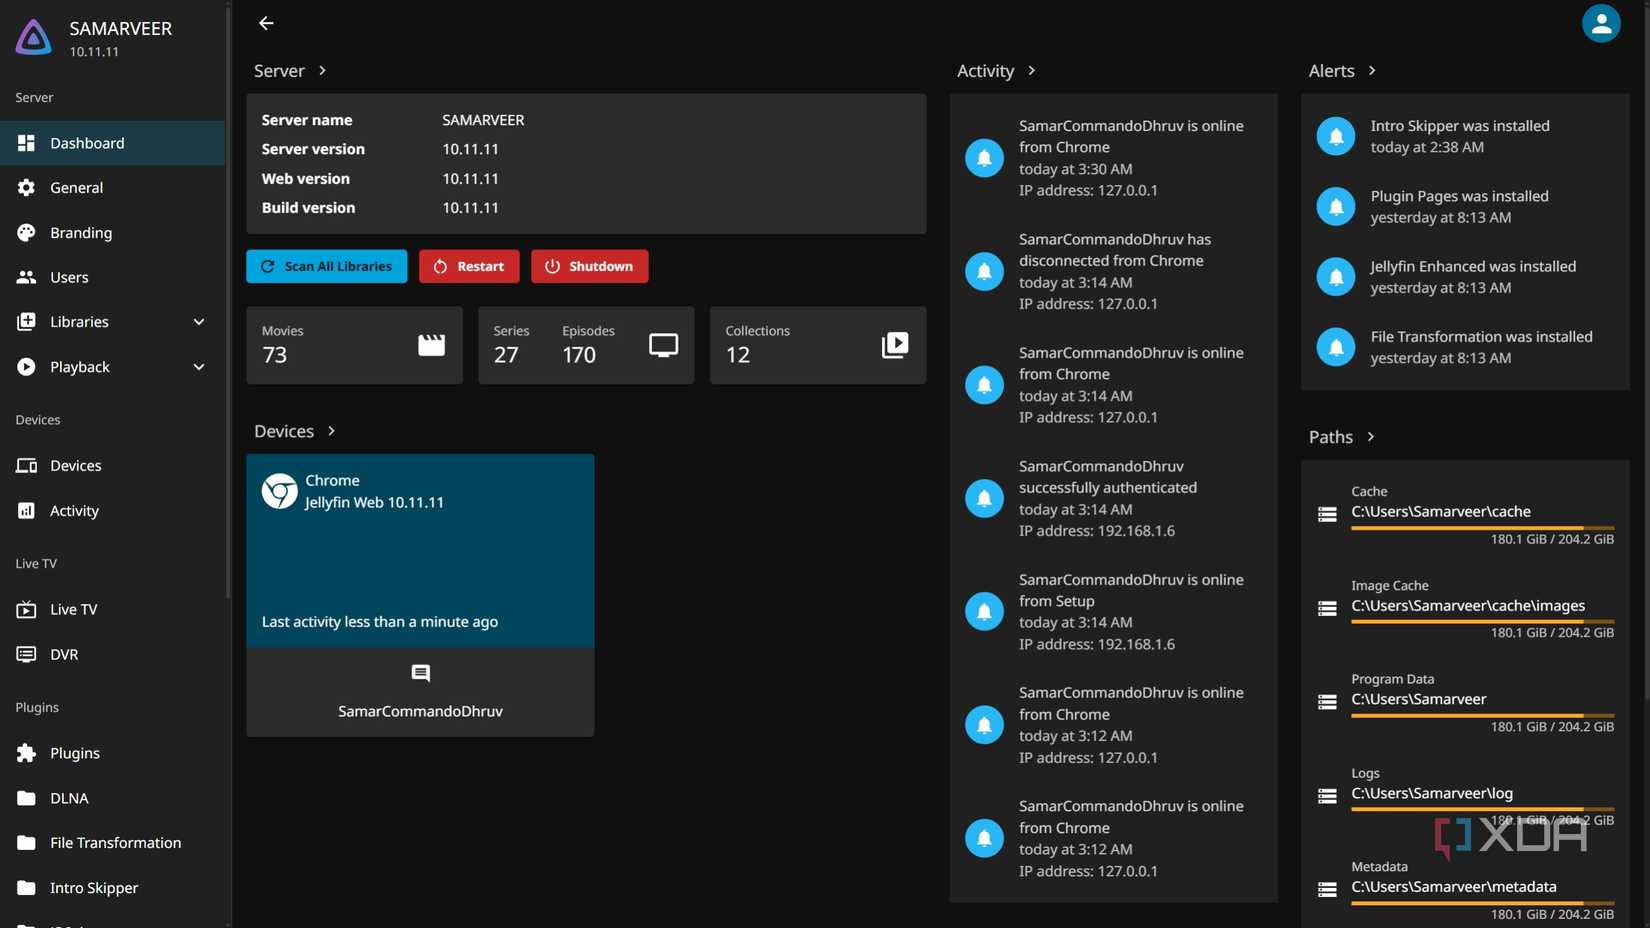
Task: Click the Image Cache disk usage bar
Action: click(1483, 622)
